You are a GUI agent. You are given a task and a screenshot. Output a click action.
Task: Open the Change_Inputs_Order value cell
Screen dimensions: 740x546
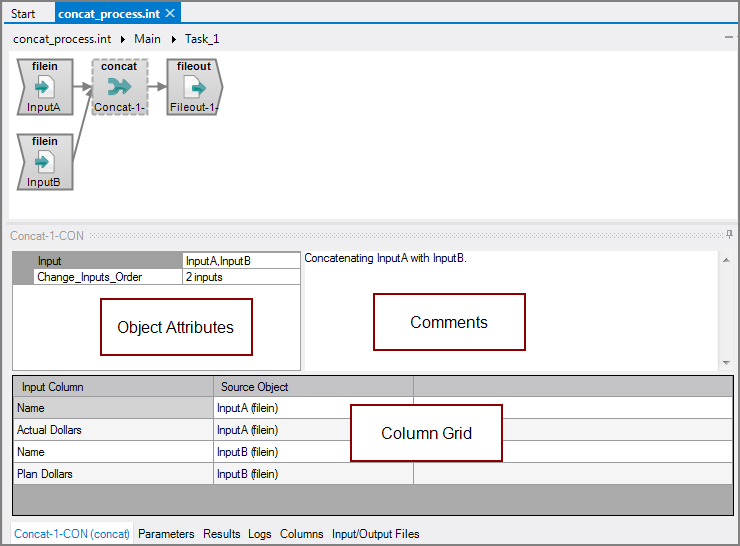(x=240, y=277)
